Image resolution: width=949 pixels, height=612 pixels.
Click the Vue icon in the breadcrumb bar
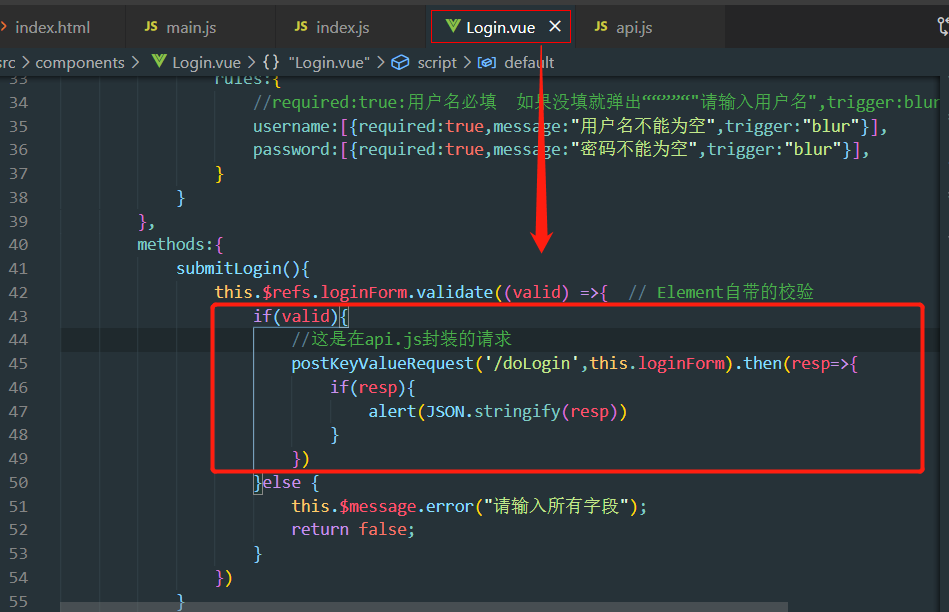(x=159, y=62)
